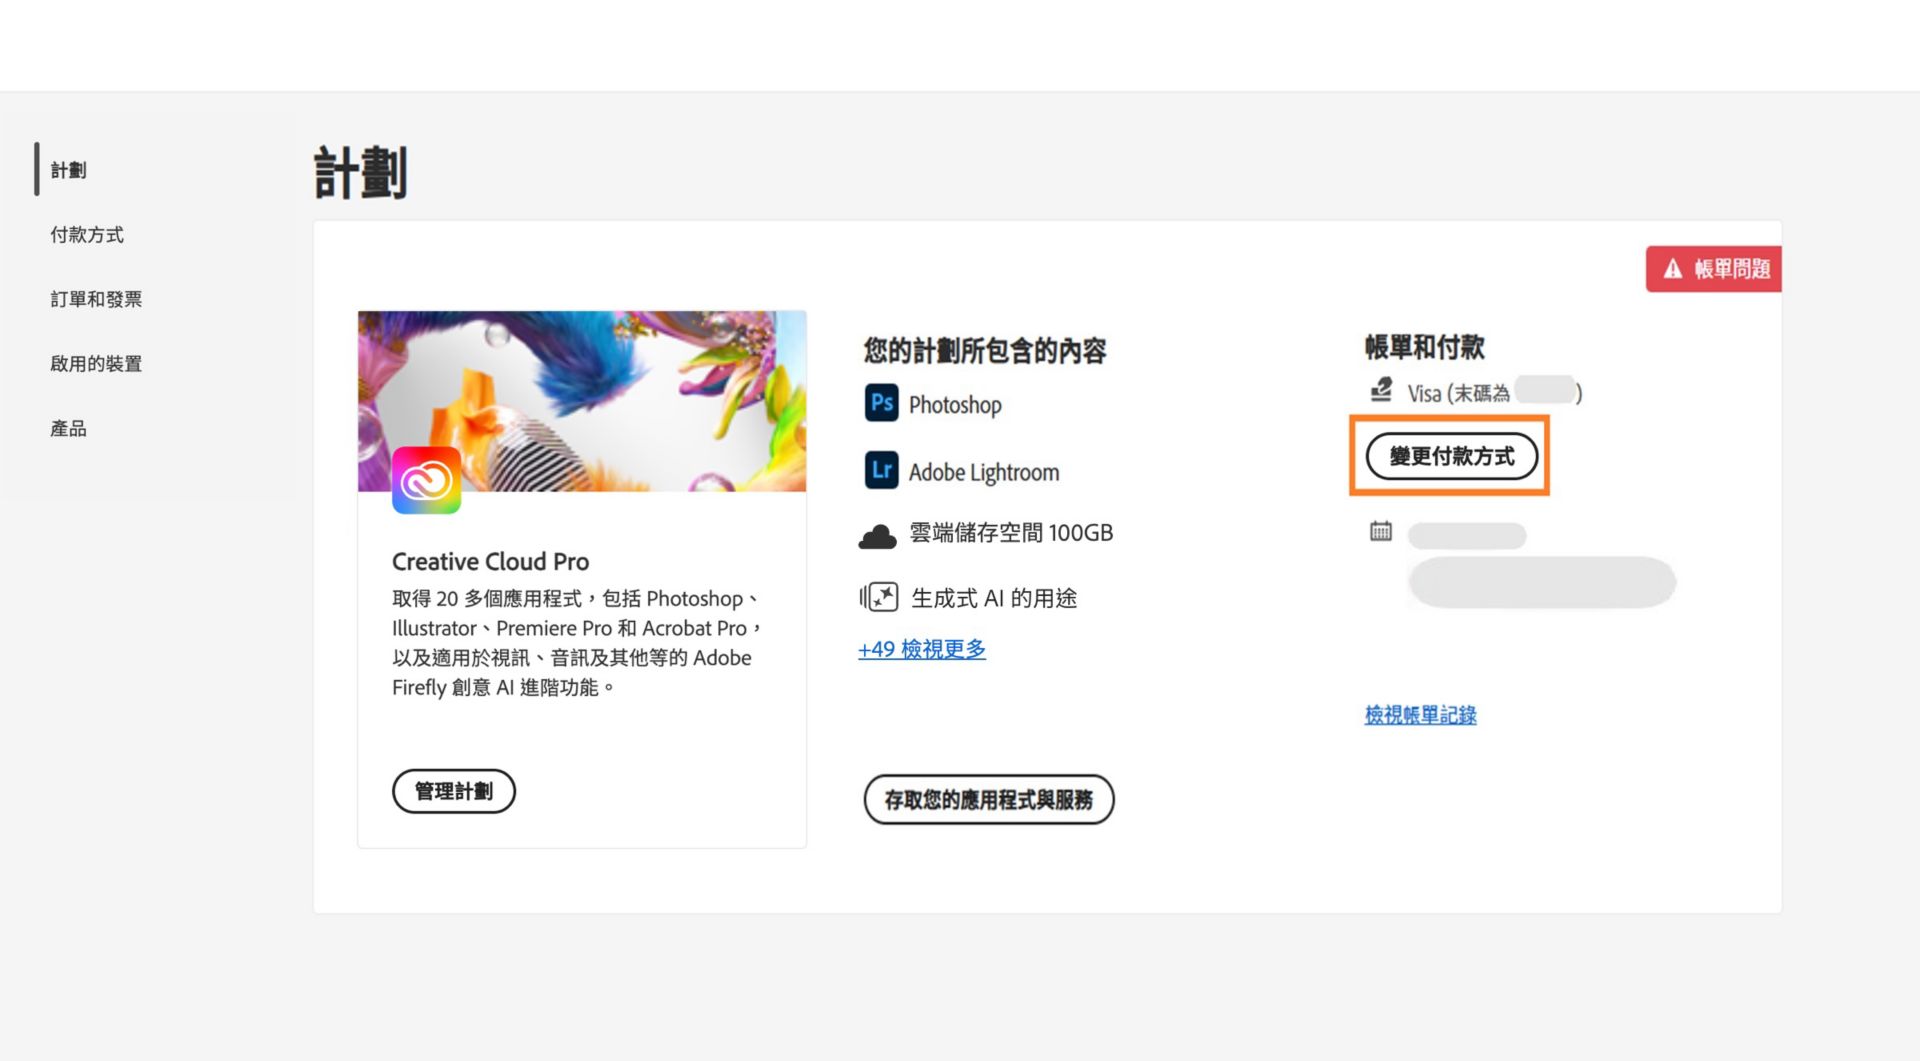The height and width of the screenshot is (1061, 1920).
Task: Click the 存取您的應用程式與服務 button
Action: pos(989,800)
